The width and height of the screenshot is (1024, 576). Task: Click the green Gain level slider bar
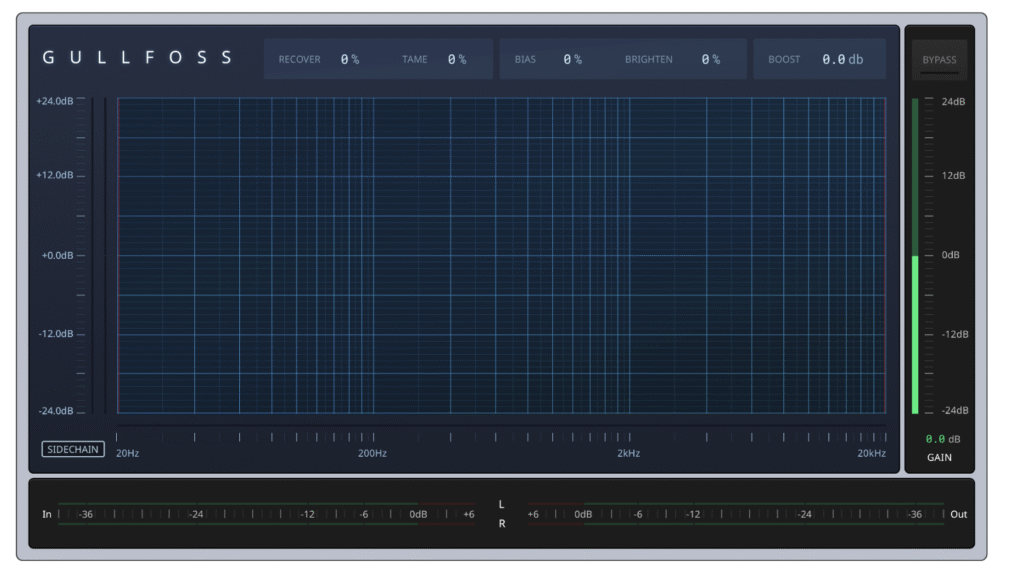[915, 334]
